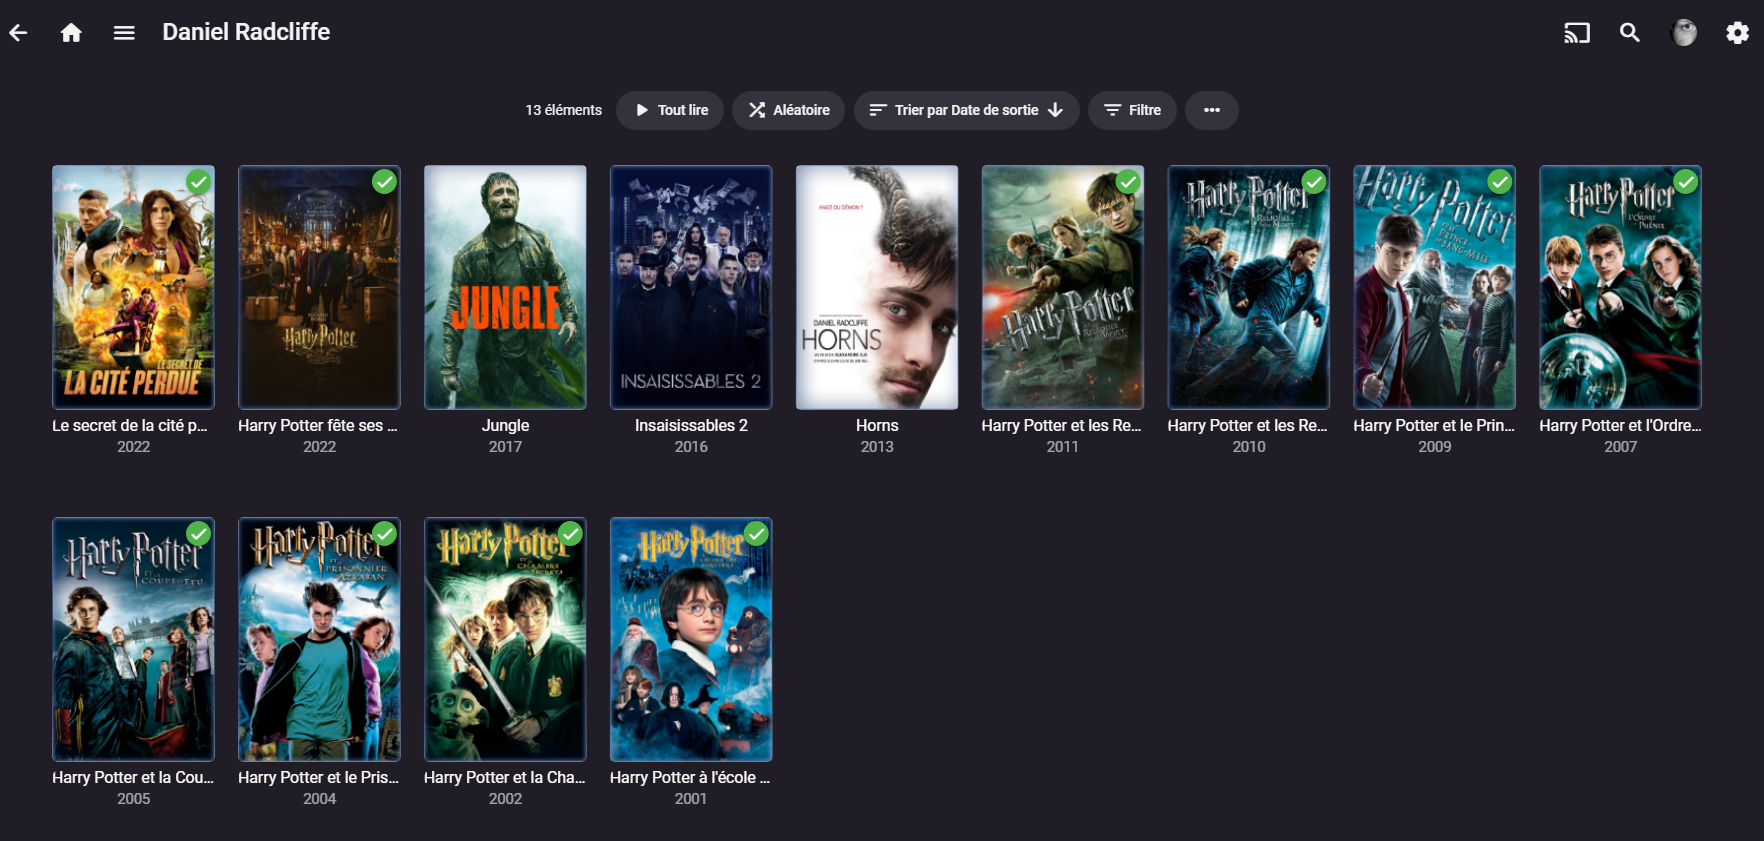The height and width of the screenshot is (841, 1764).
Task: Click the year 2005 under Harry Potter et la Cou...
Action: [x=133, y=799]
